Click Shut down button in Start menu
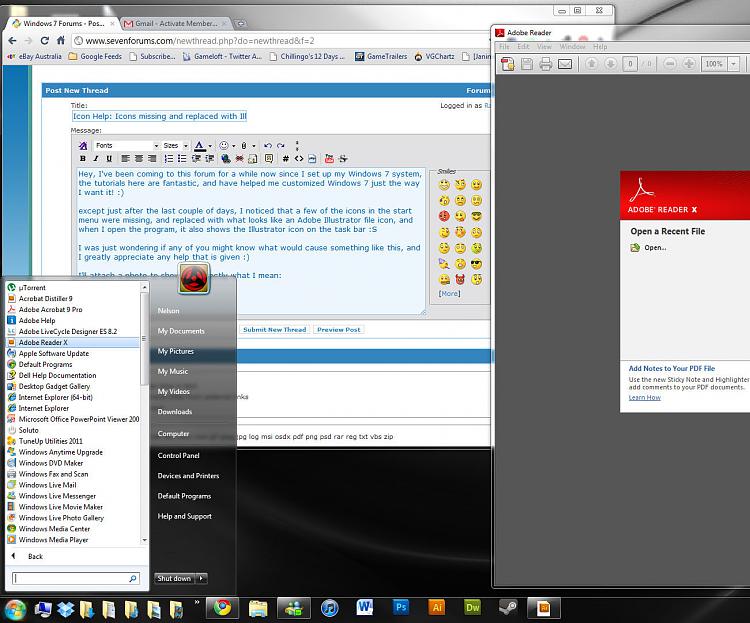 [x=175, y=578]
